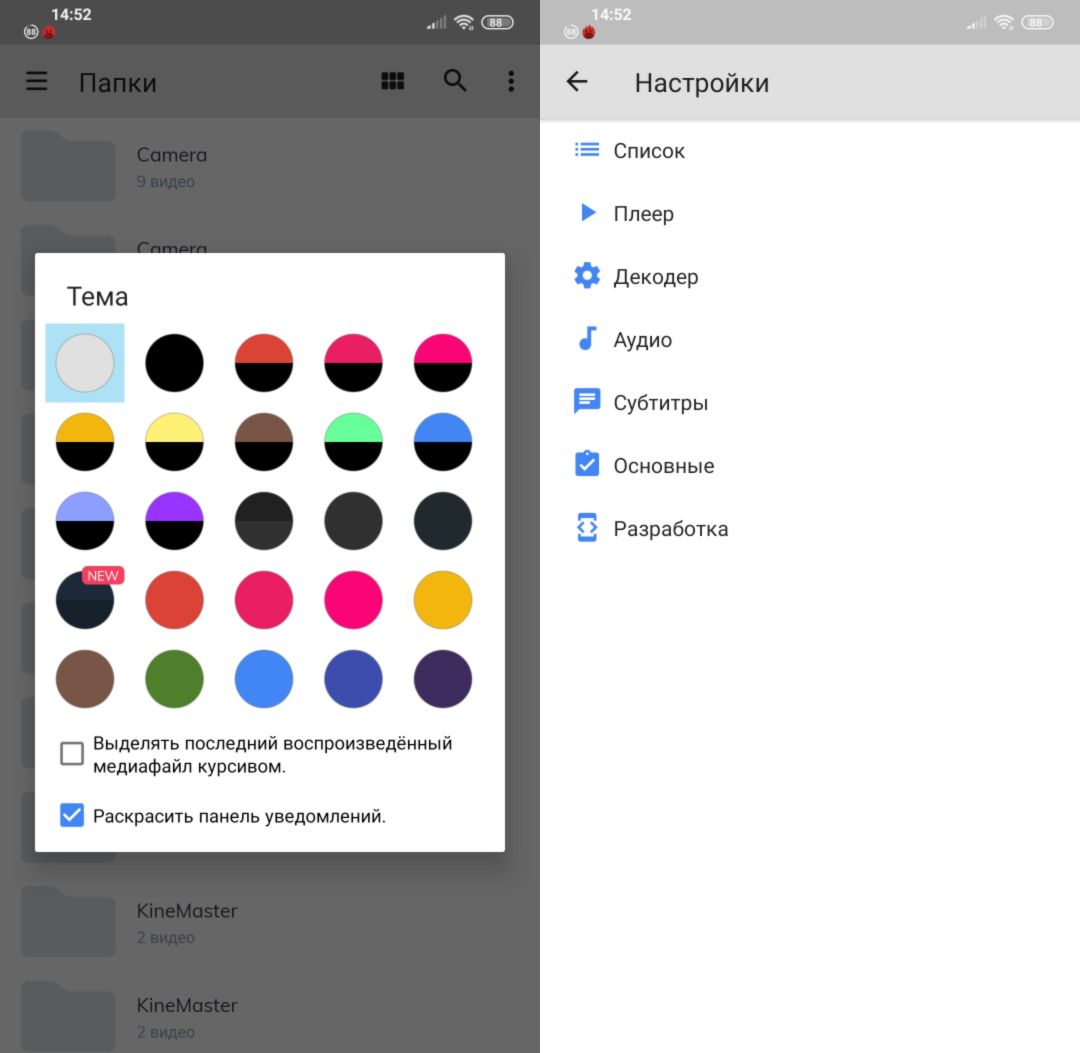Switch to grid view icon
This screenshot has height=1053, width=1080.
pyautogui.click(x=393, y=81)
